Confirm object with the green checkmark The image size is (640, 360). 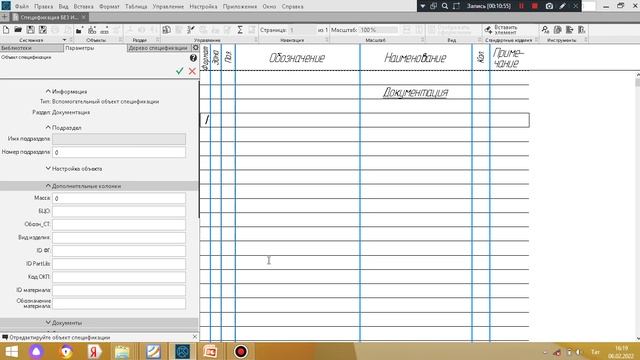[x=180, y=71]
